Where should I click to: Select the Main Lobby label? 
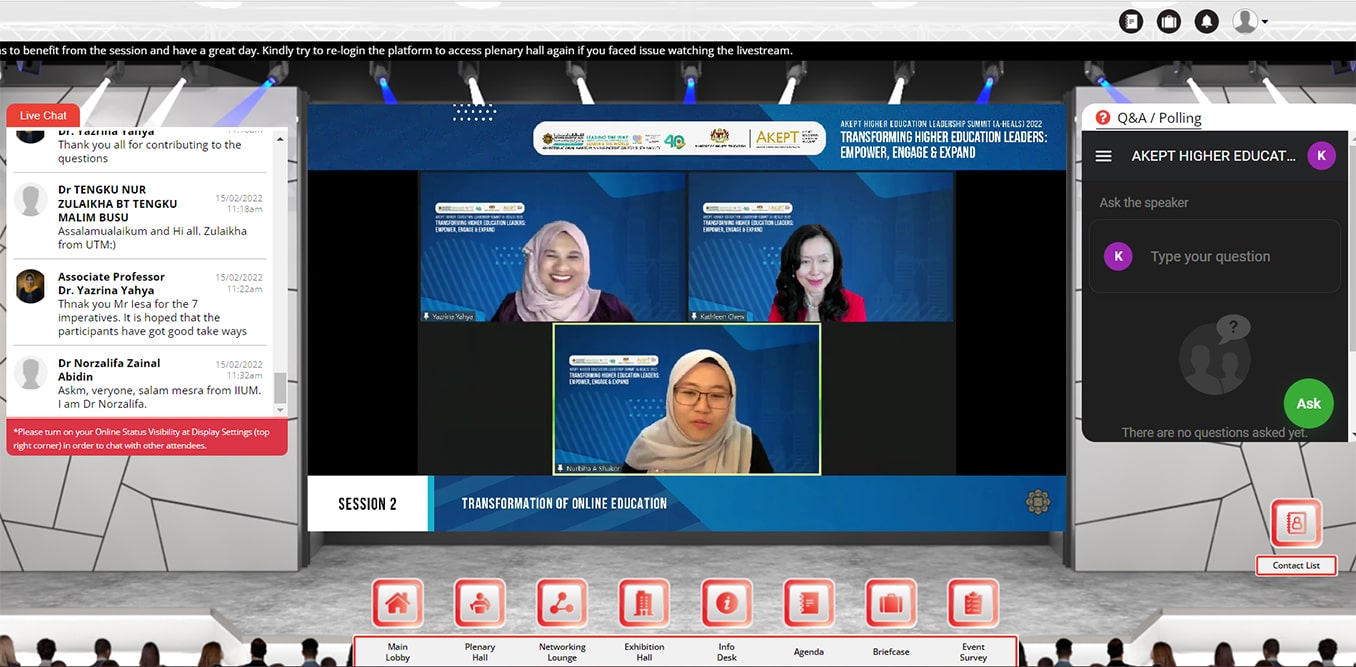[398, 652]
